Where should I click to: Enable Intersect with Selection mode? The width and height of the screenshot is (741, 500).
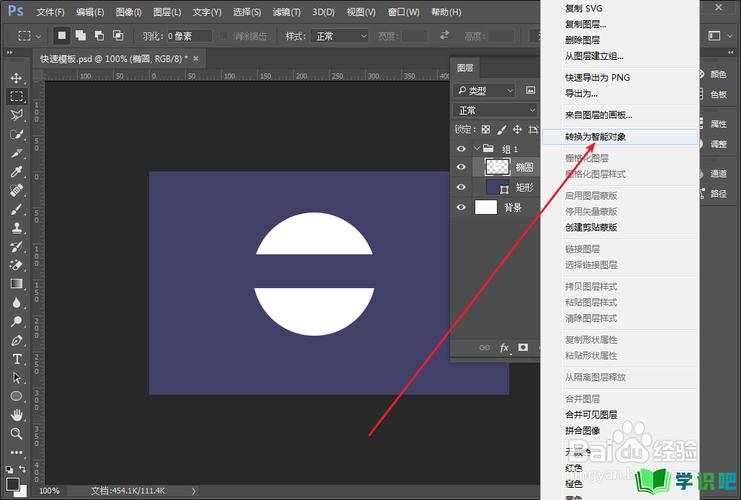tap(118, 35)
